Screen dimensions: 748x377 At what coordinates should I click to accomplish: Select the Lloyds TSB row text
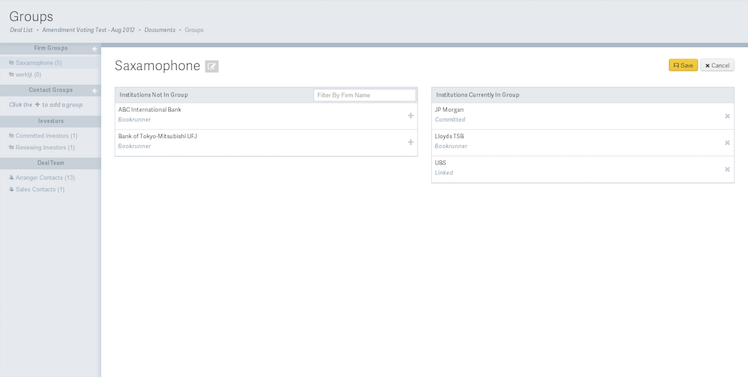click(x=449, y=136)
